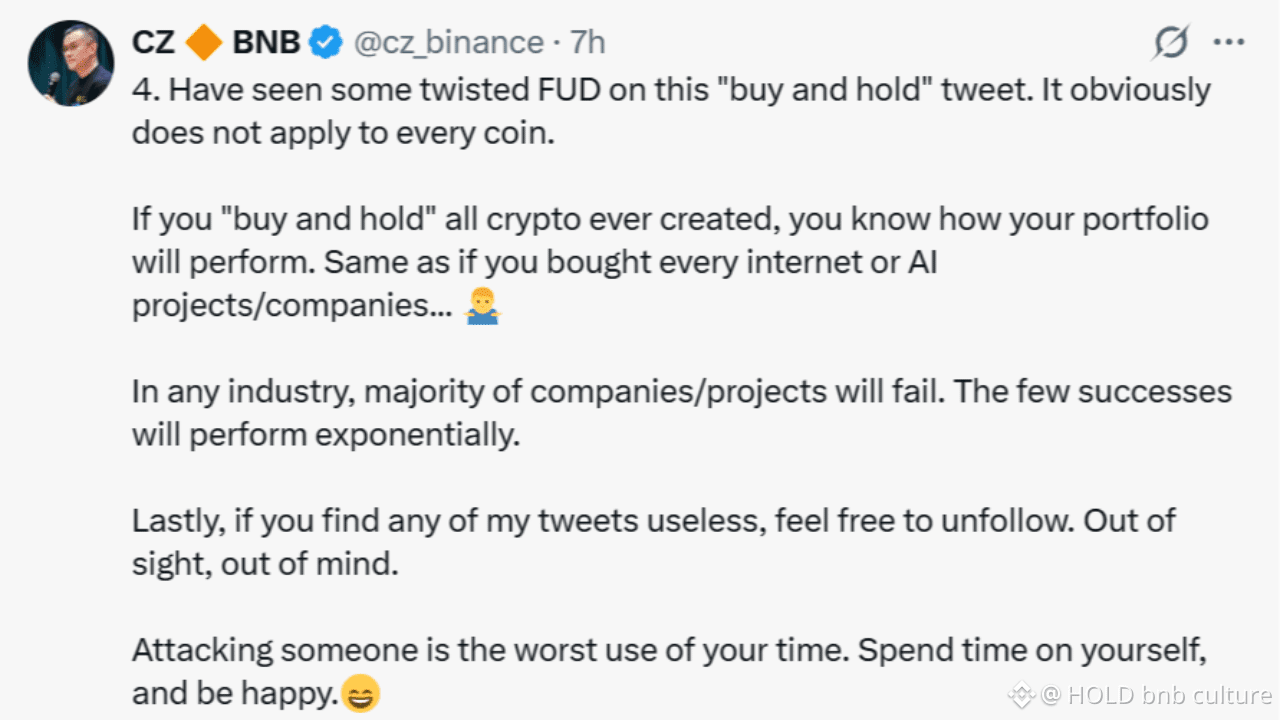The image size is (1280, 720).
Task: Click the "twisted FUD" opening paragraph
Action: click(x=670, y=111)
